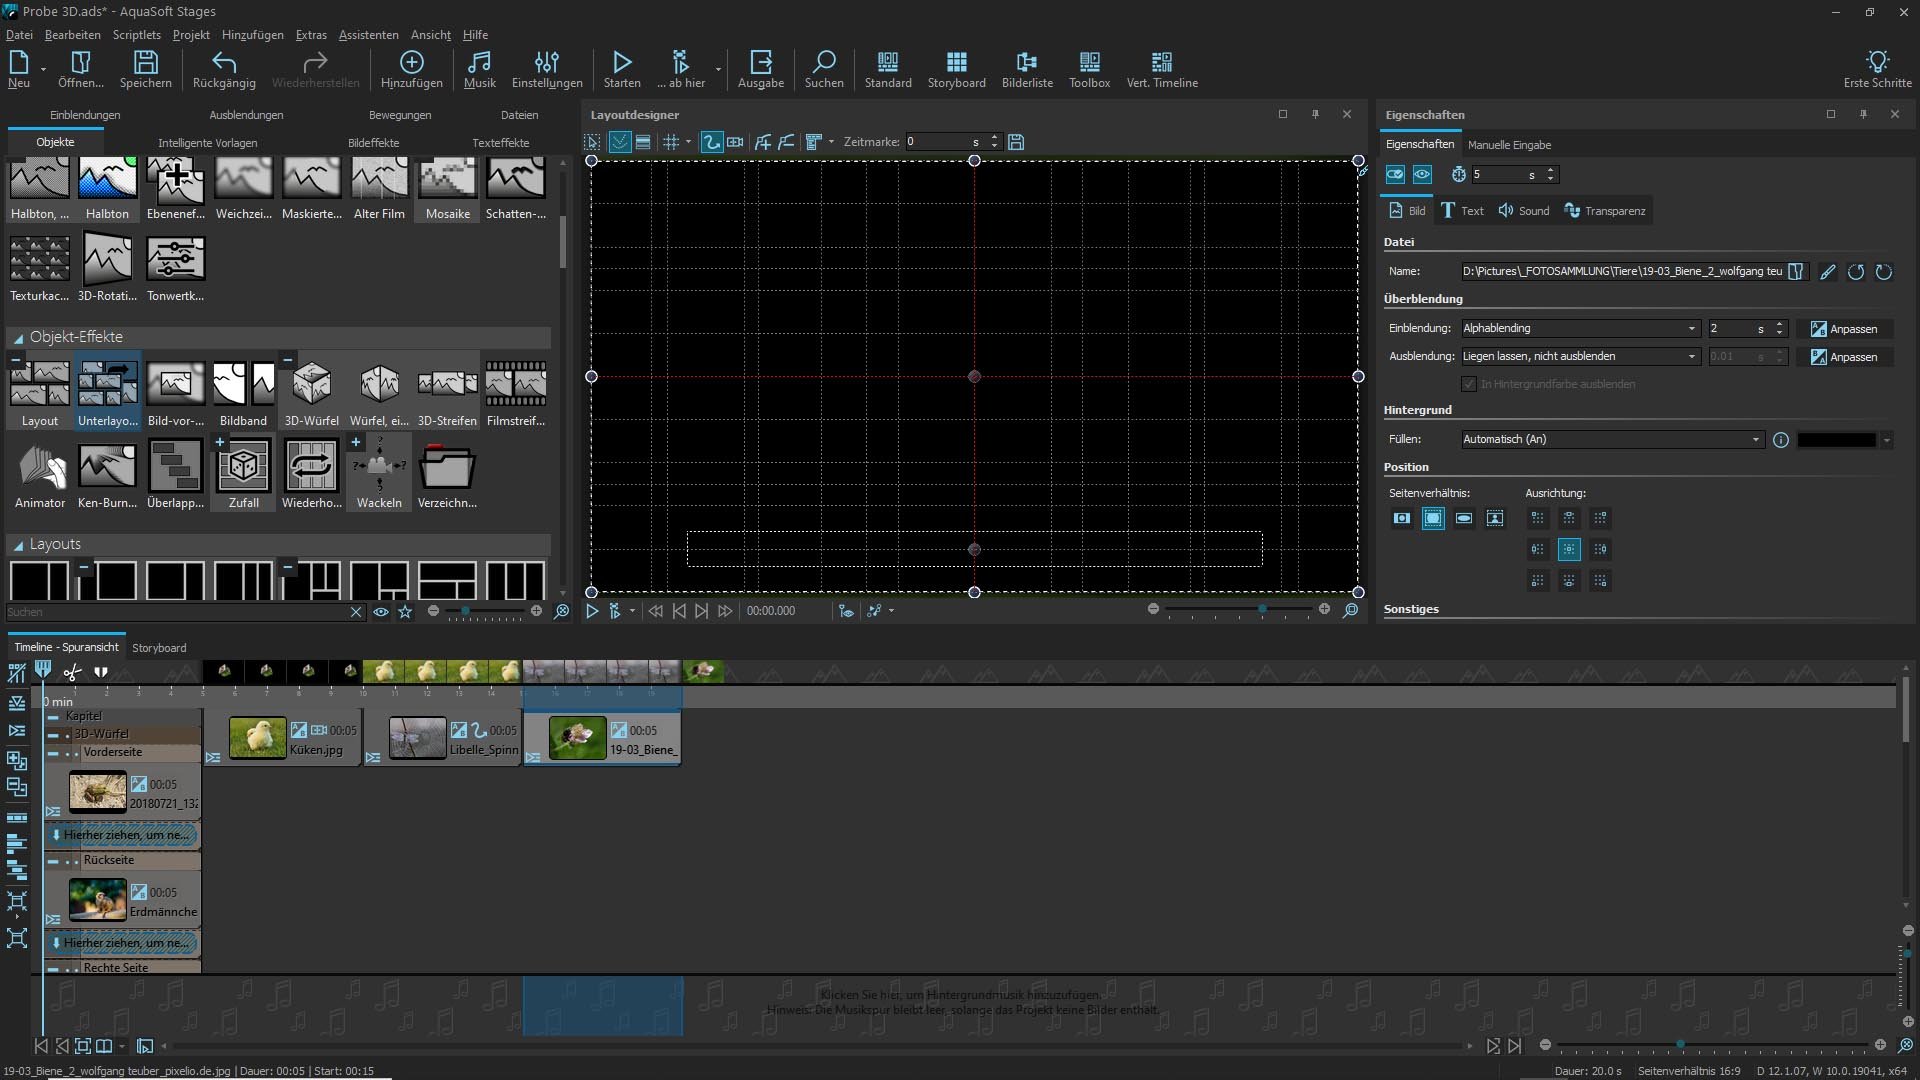The height and width of the screenshot is (1080, 1920).
Task: Click Anpassen button next to Einblendung
Action: coord(1844,329)
